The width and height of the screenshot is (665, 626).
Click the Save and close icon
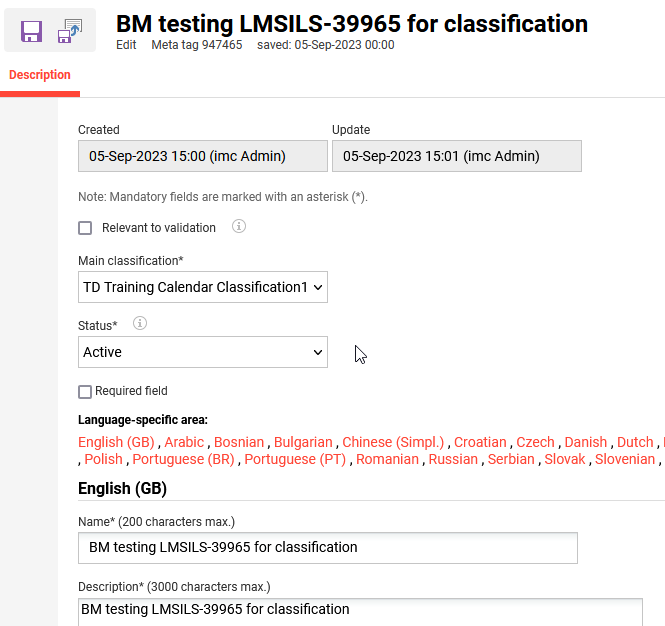click(x=70, y=31)
